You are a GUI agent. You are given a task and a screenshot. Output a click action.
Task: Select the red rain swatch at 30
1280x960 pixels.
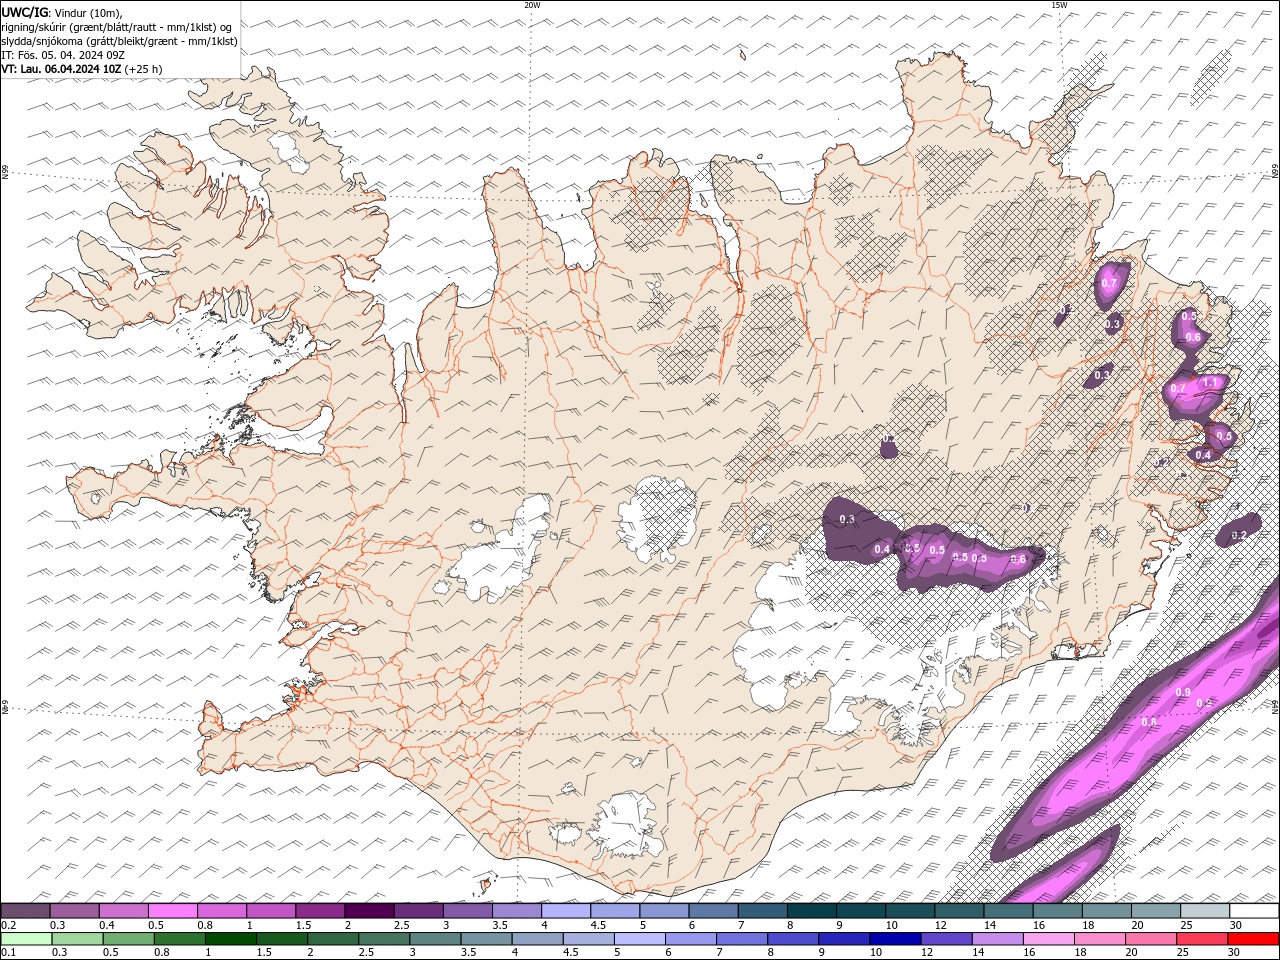(1253, 939)
